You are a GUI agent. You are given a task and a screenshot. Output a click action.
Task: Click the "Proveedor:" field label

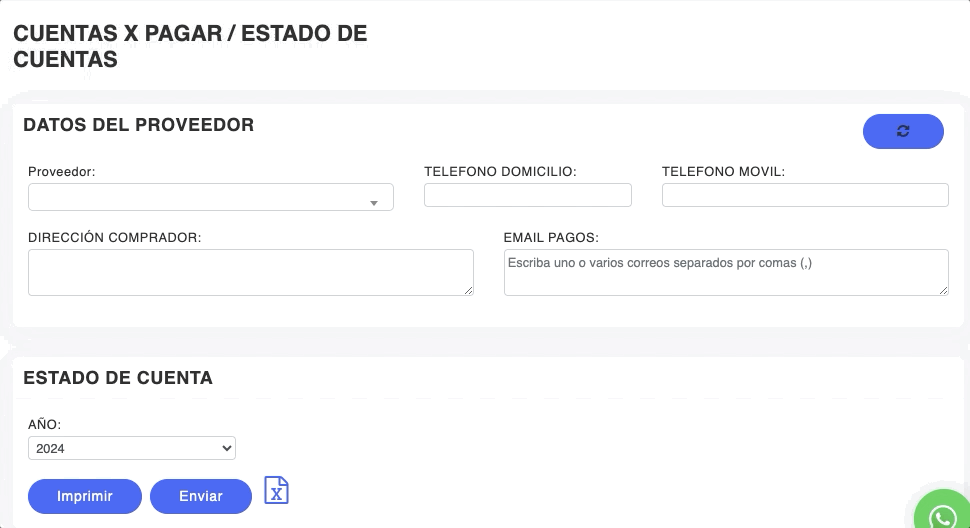click(x=62, y=172)
